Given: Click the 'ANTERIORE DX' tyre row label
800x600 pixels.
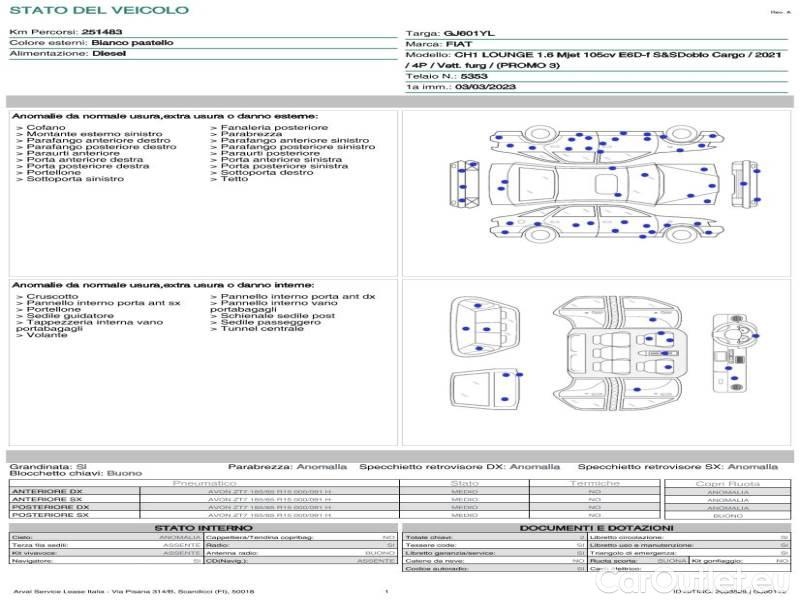Looking at the screenshot, I should 47,491.
